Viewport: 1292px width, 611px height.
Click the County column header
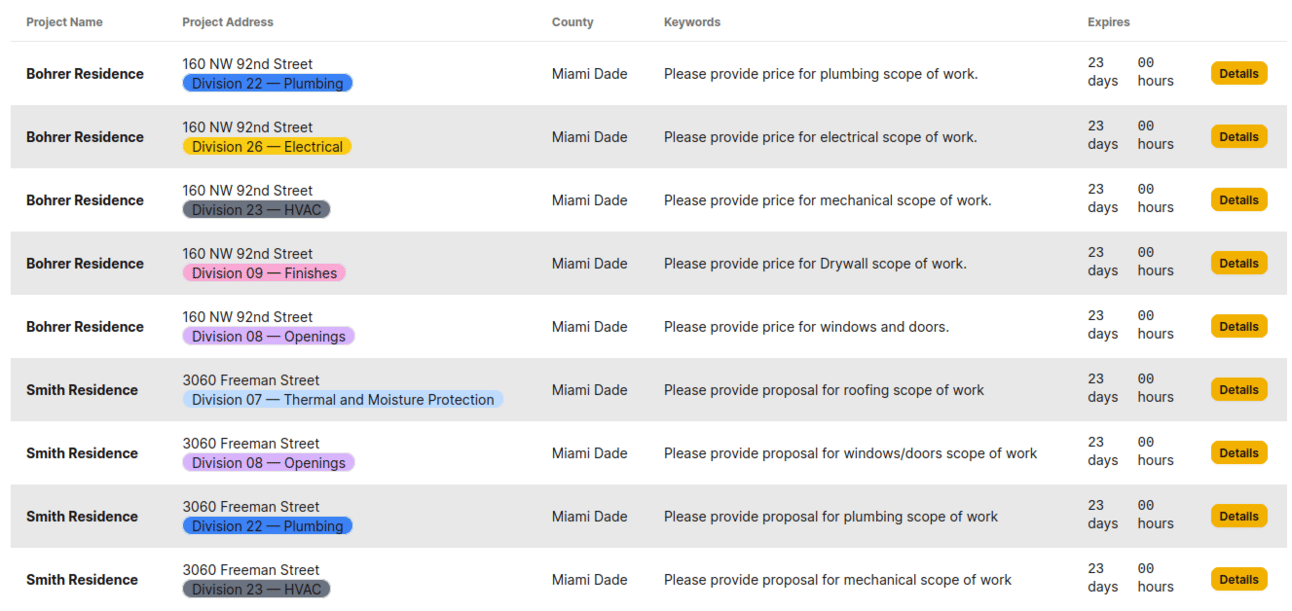coord(572,22)
